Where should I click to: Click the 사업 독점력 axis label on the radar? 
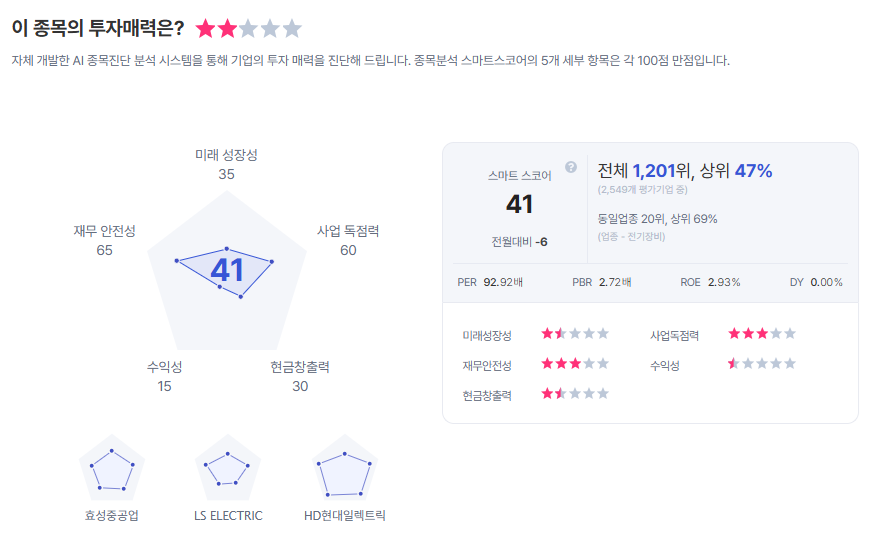[348, 231]
